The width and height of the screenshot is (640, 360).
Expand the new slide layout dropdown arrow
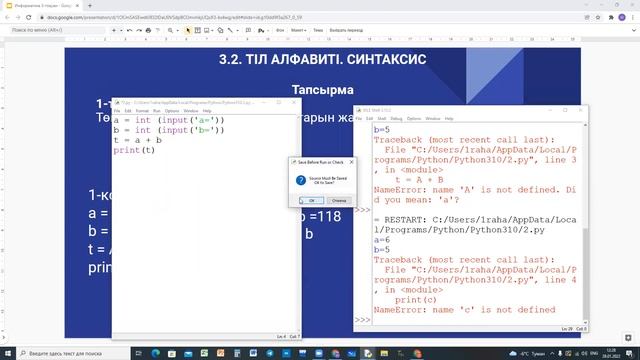click(x=121, y=30)
